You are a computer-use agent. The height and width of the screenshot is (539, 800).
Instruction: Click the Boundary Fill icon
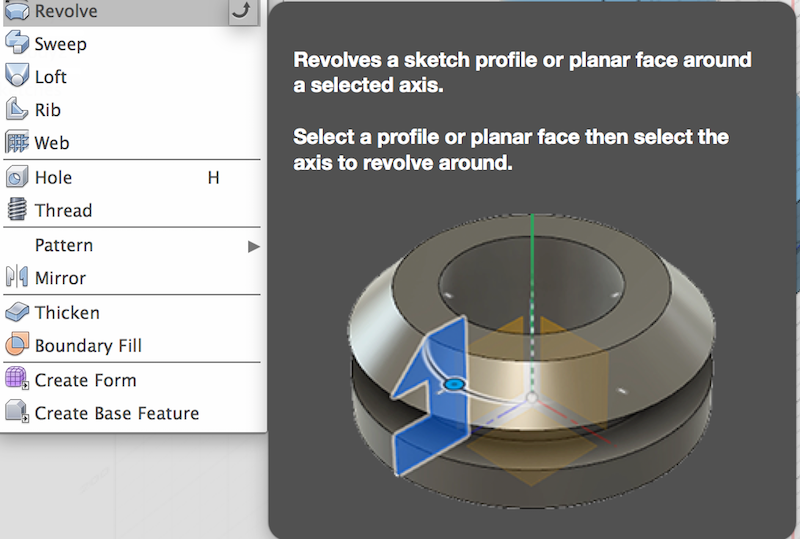17,345
